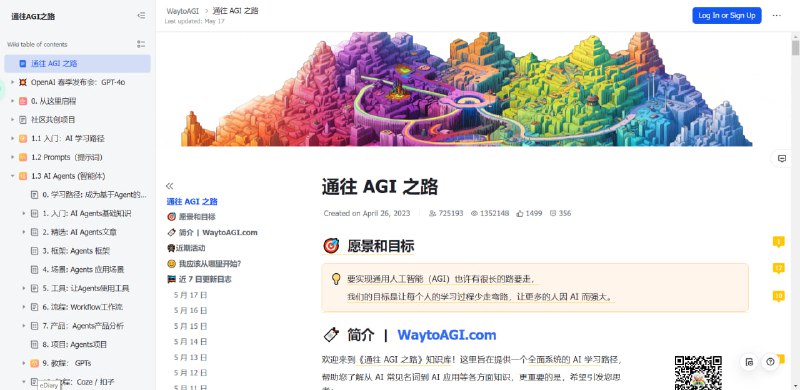
Task: Collapse the page outline with double chevron
Action: (169, 186)
